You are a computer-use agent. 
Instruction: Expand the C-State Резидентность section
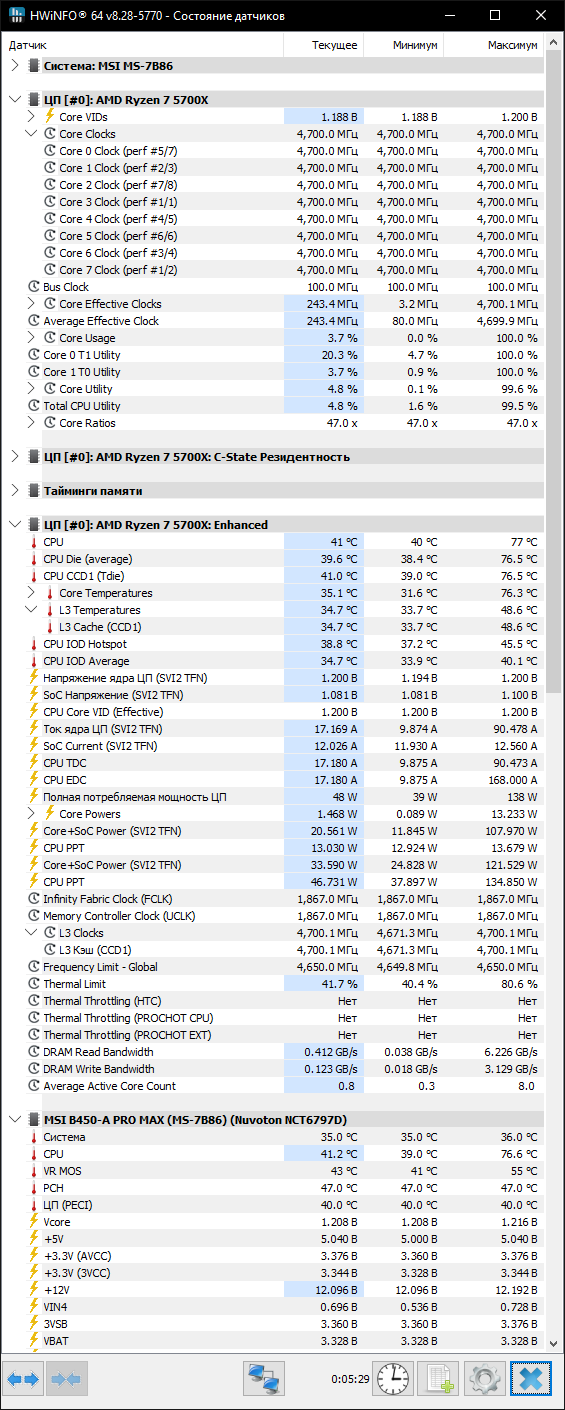[x=14, y=457]
